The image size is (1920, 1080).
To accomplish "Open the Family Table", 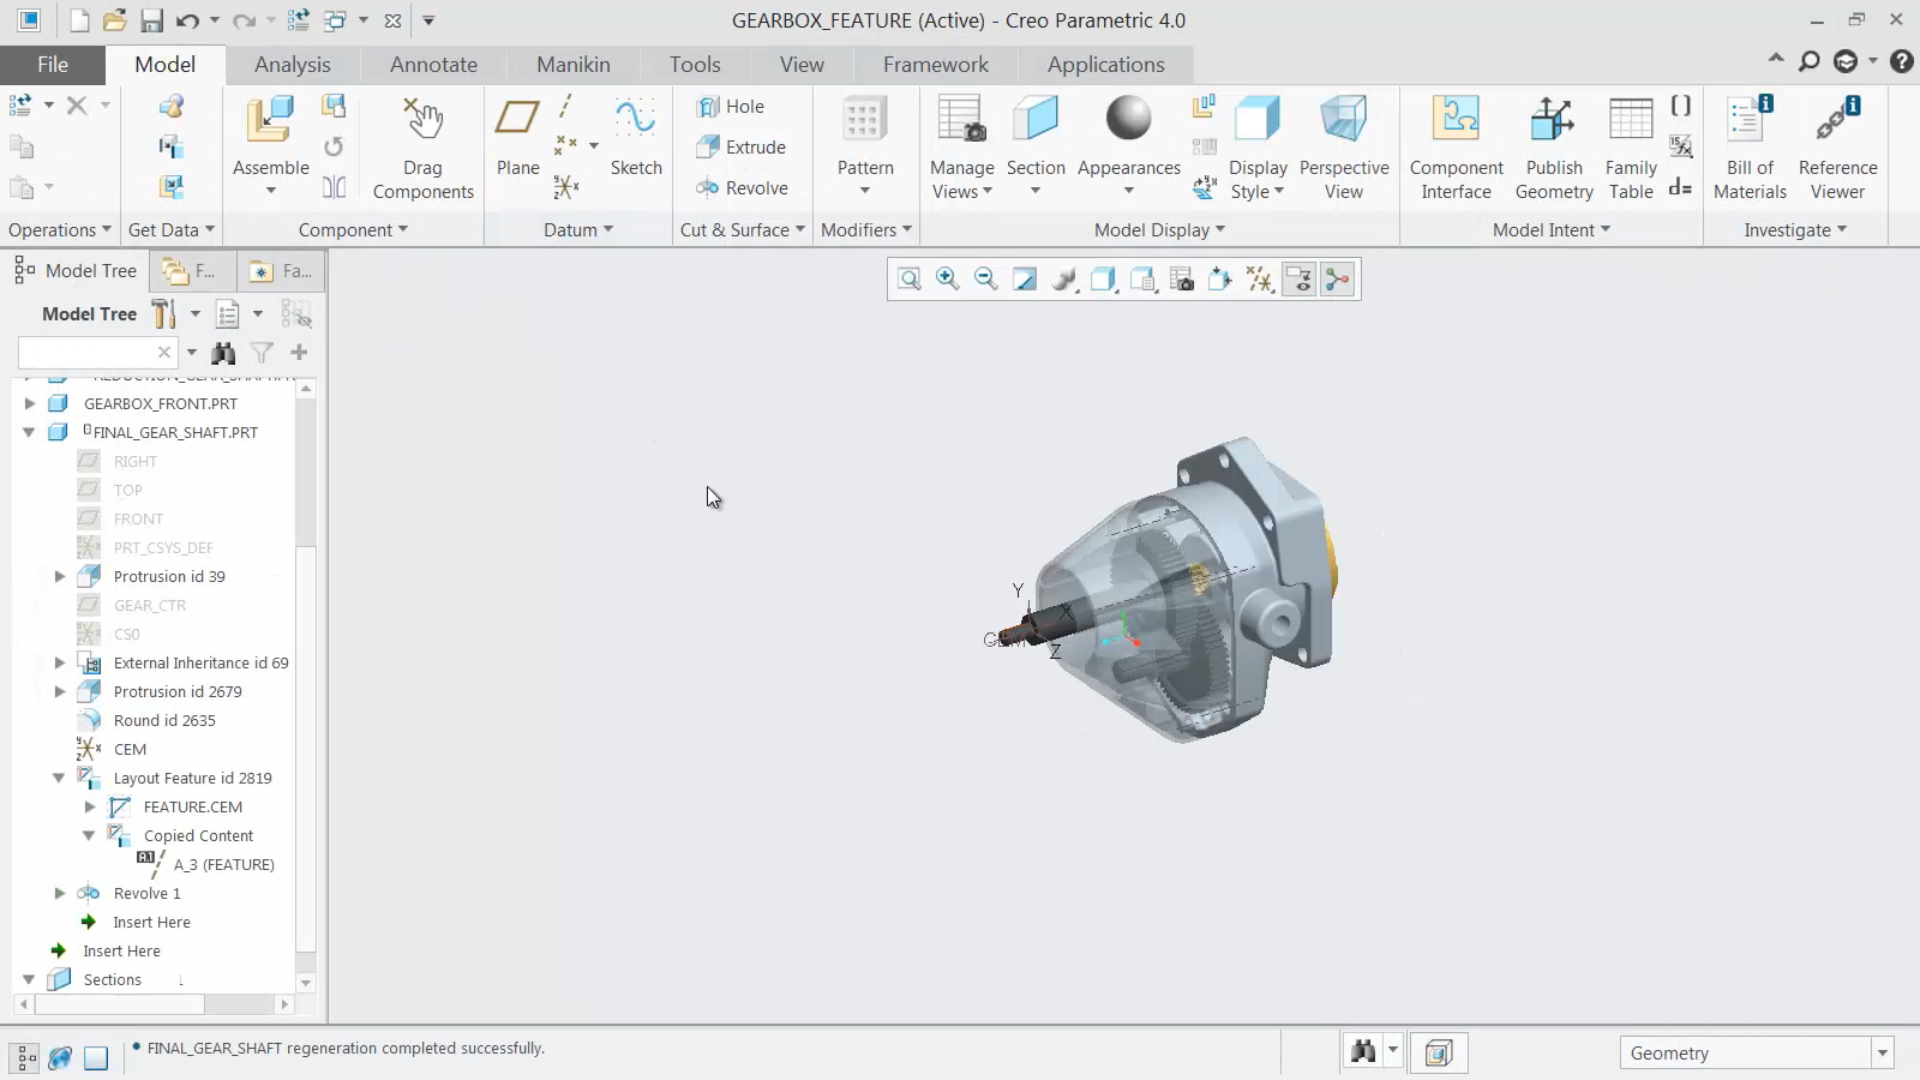I will coord(1631,148).
